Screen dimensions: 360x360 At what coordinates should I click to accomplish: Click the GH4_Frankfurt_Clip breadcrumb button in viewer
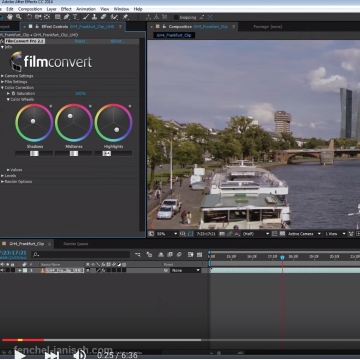pyautogui.click(x=174, y=35)
